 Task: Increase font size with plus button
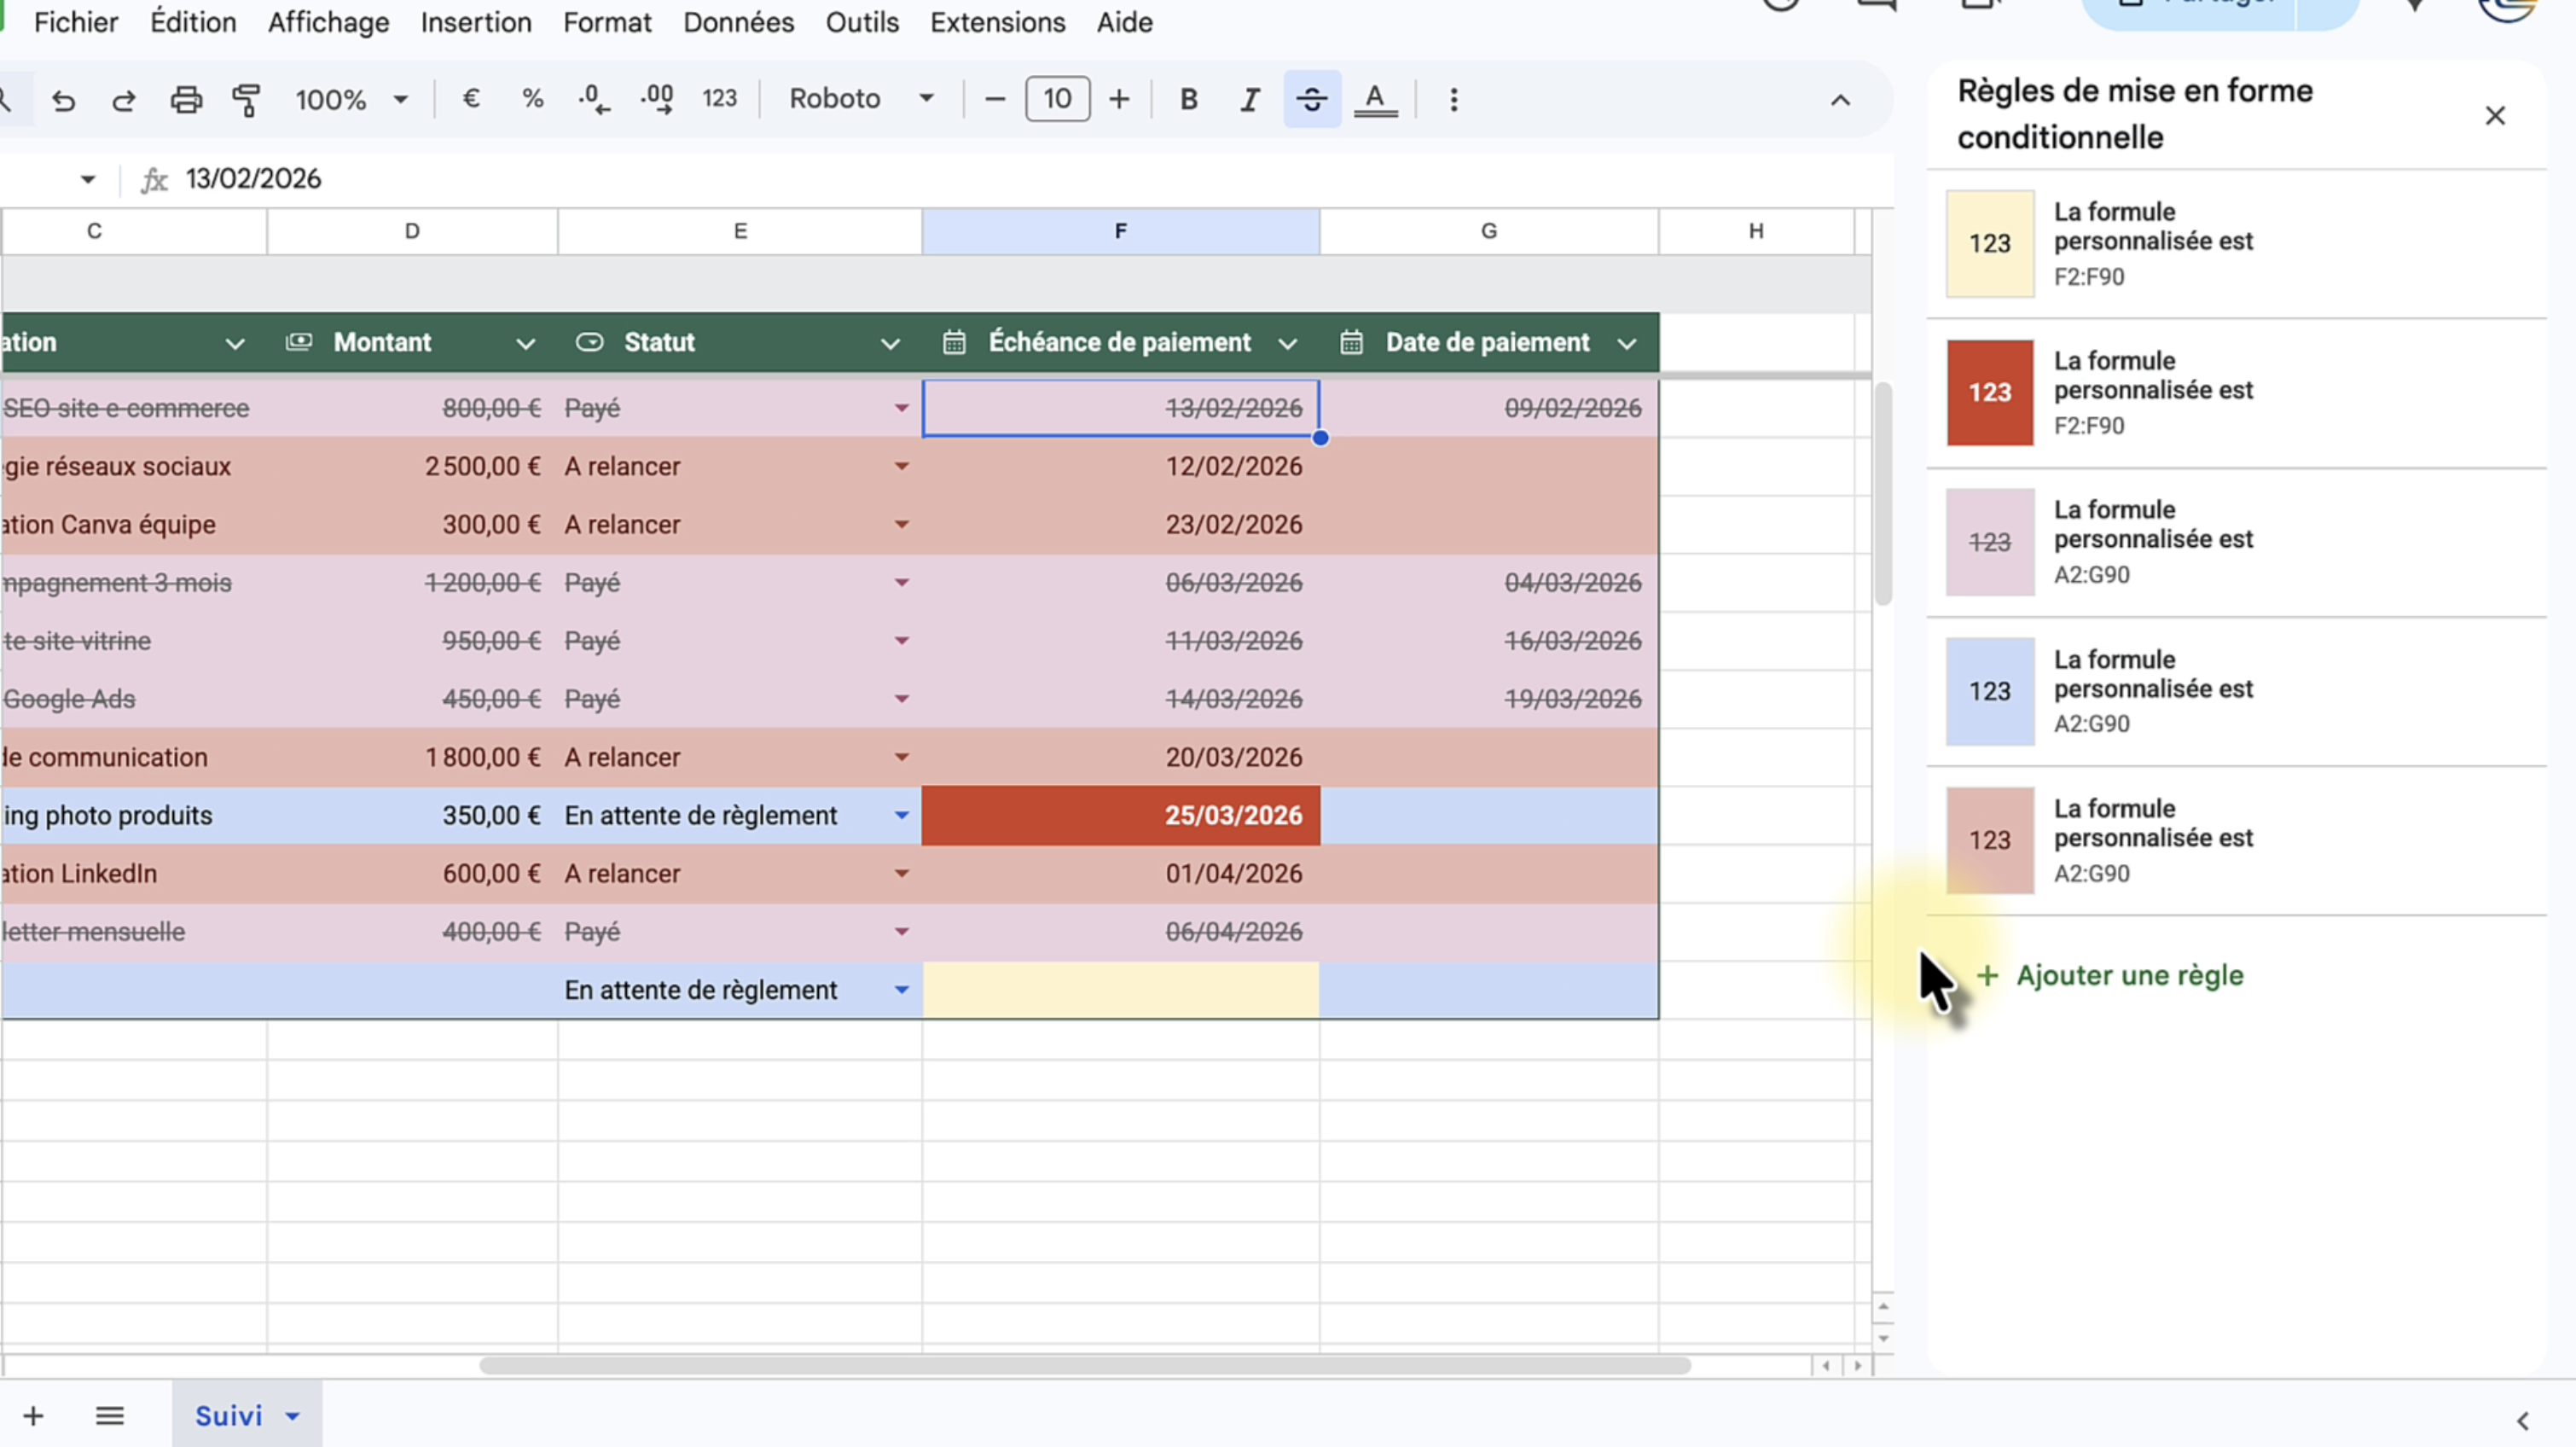coord(1119,100)
